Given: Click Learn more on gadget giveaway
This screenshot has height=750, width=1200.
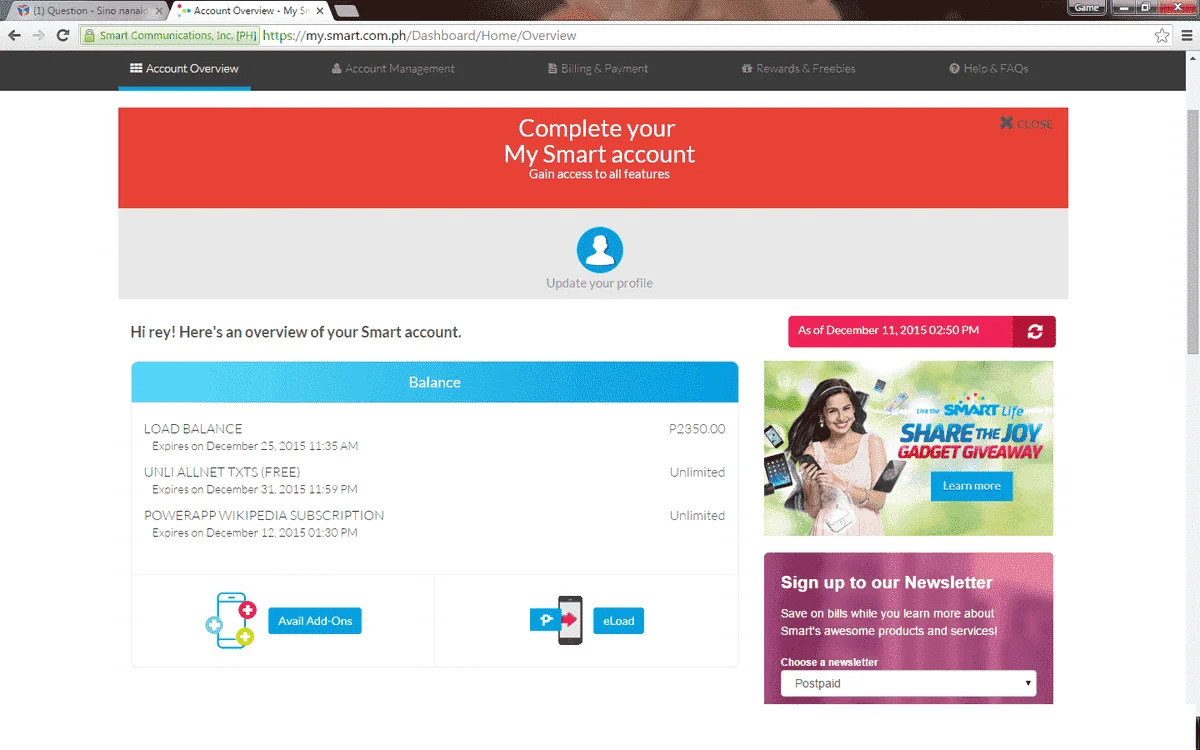Looking at the screenshot, I should [x=972, y=486].
